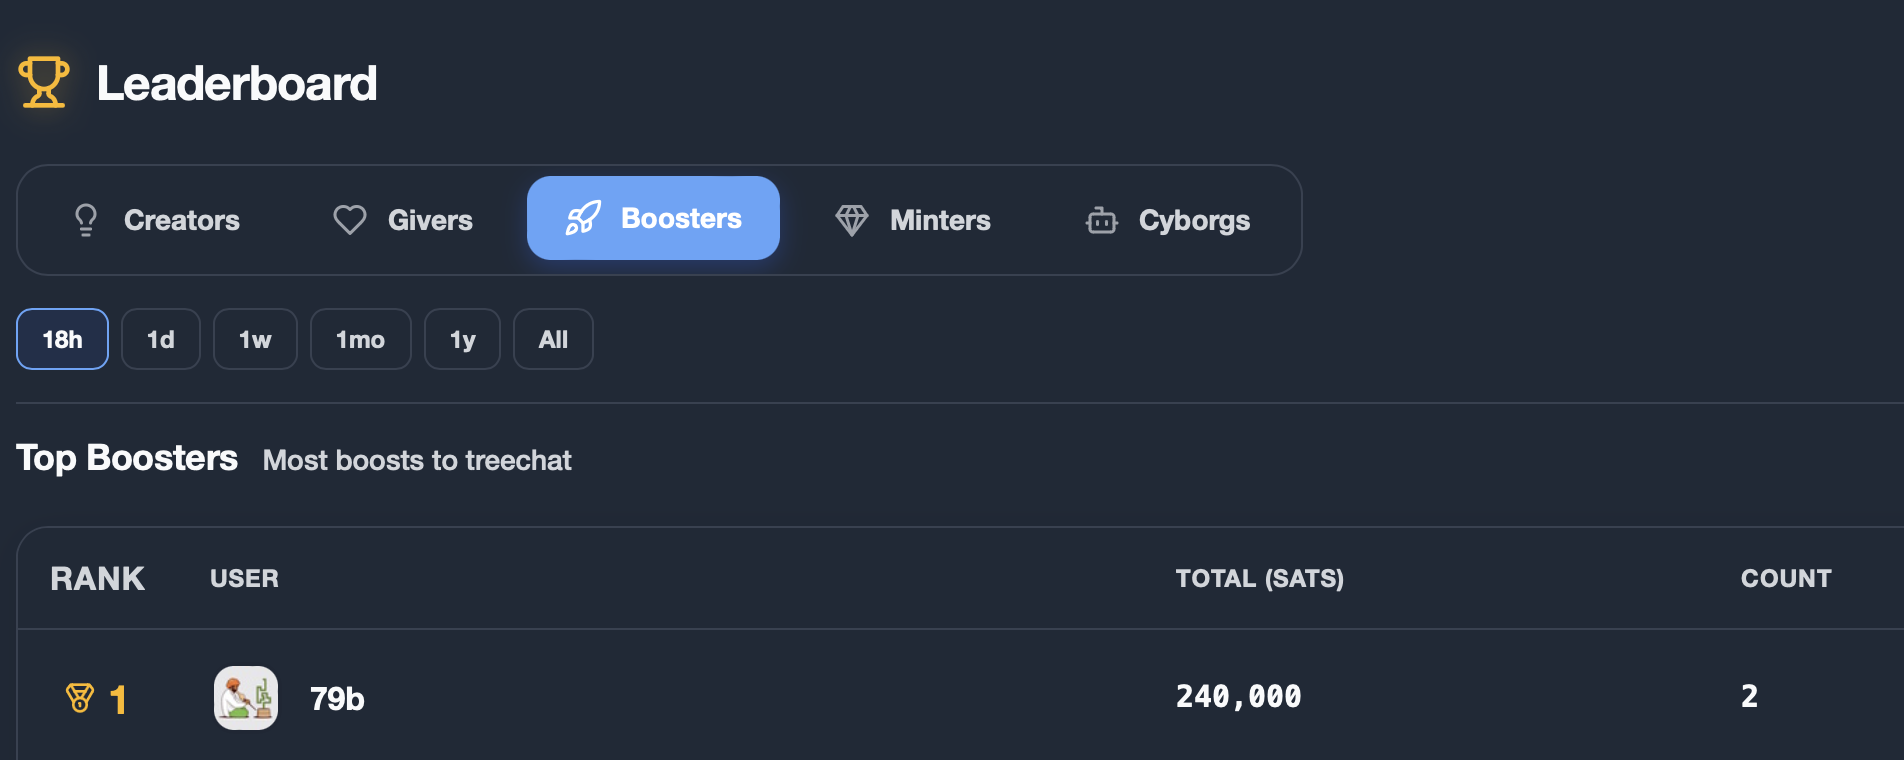Screen dimensions: 1904x760
Task: Select the 1w time range
Action: [x=255, y=339]
